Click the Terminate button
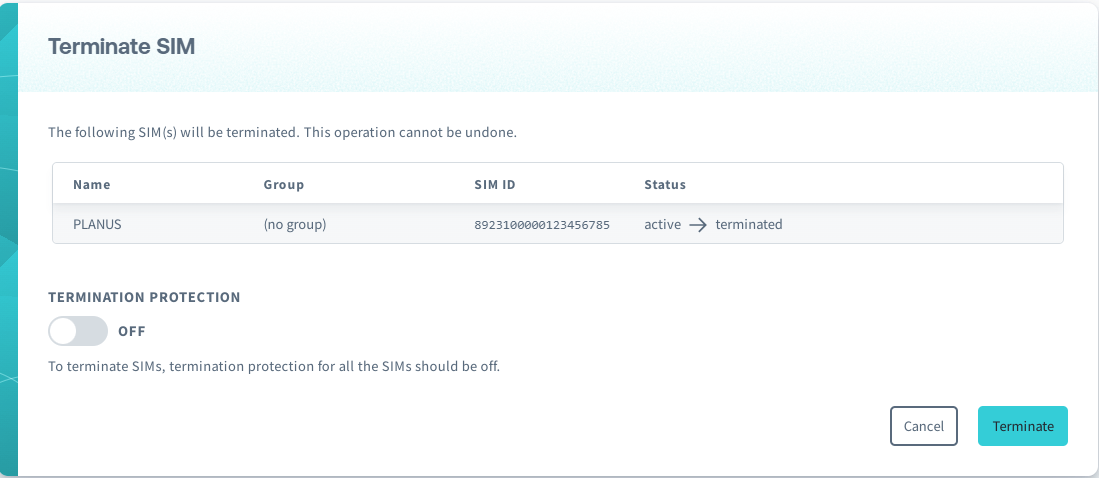 click(1022, 426)
